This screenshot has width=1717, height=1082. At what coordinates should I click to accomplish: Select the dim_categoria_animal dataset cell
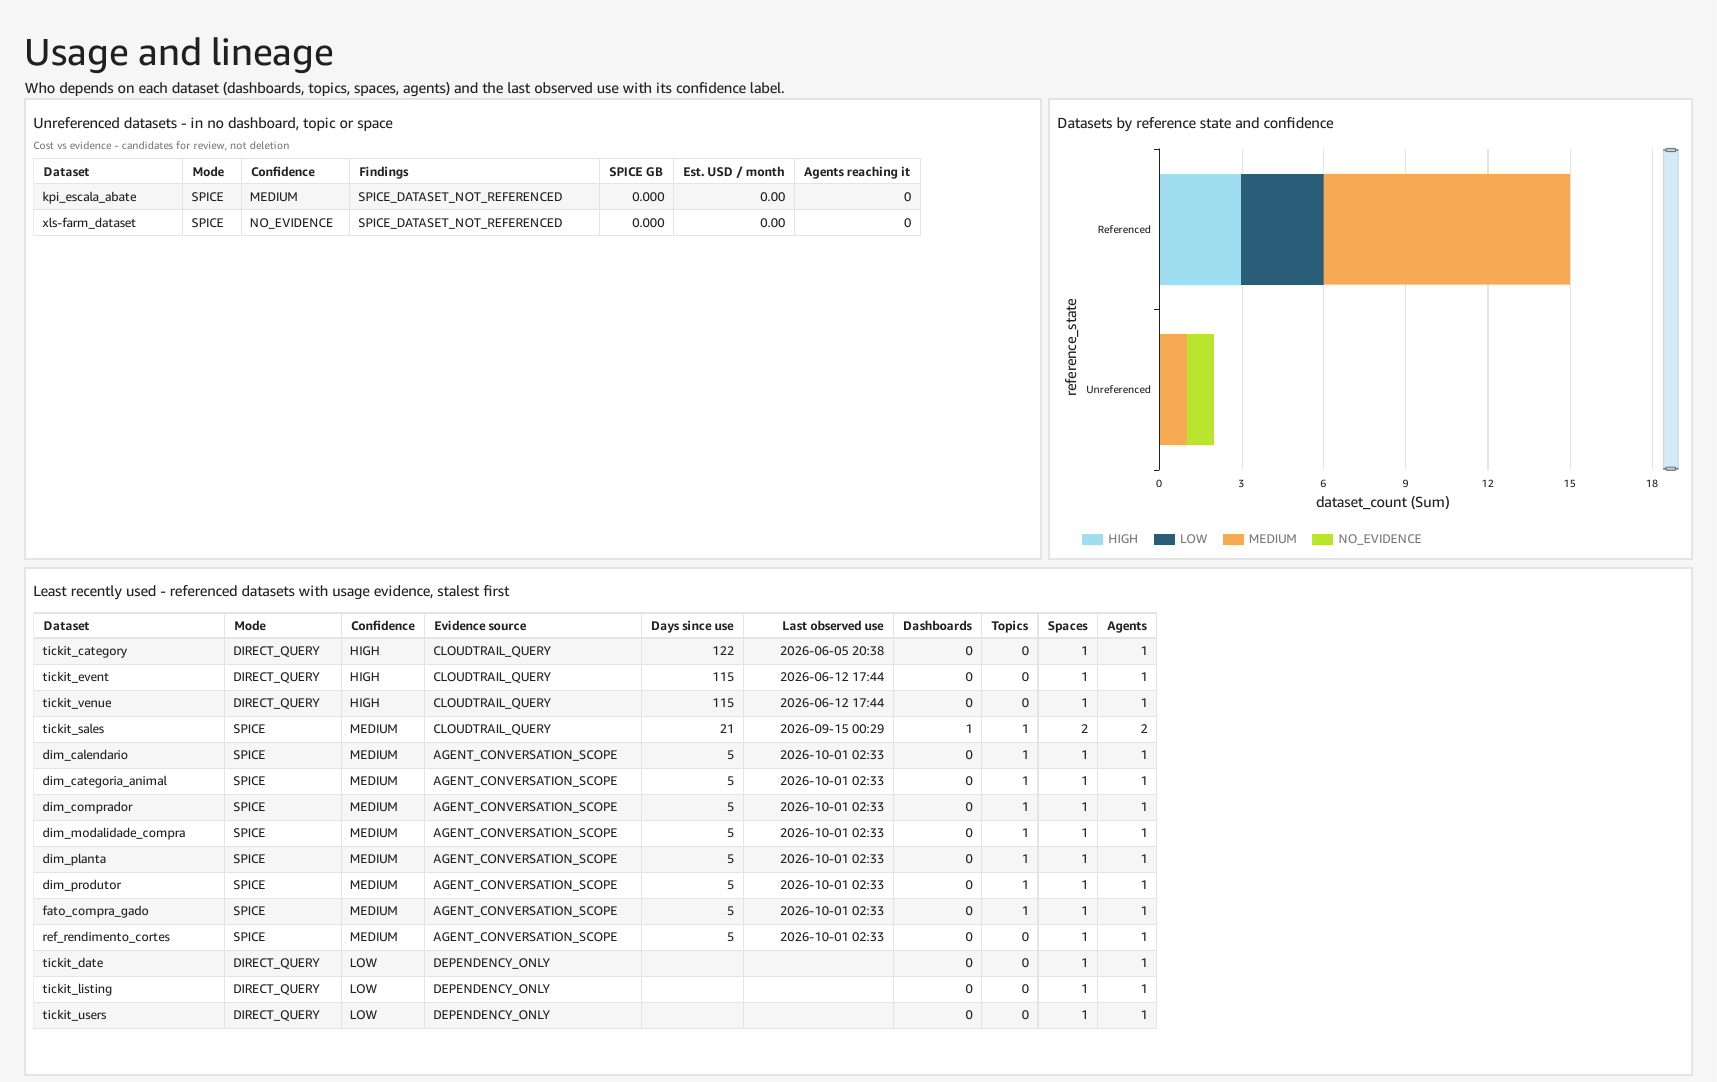point(129,781)
